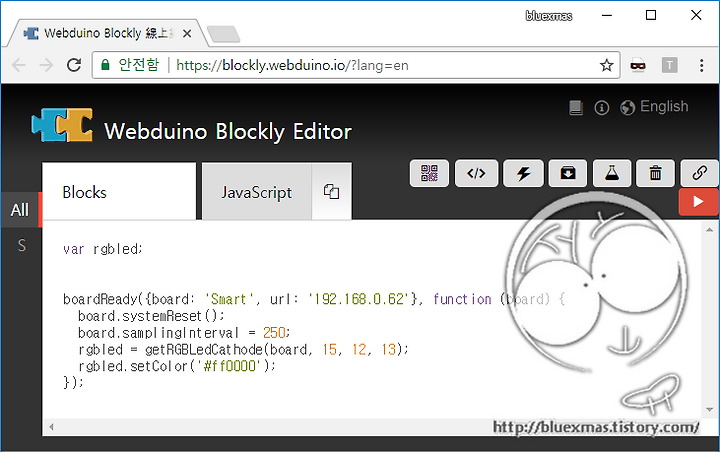Viewport: 720px width, 452px height.
Task: Switch to the JavaScript tab
Action: tap(256, 192)
